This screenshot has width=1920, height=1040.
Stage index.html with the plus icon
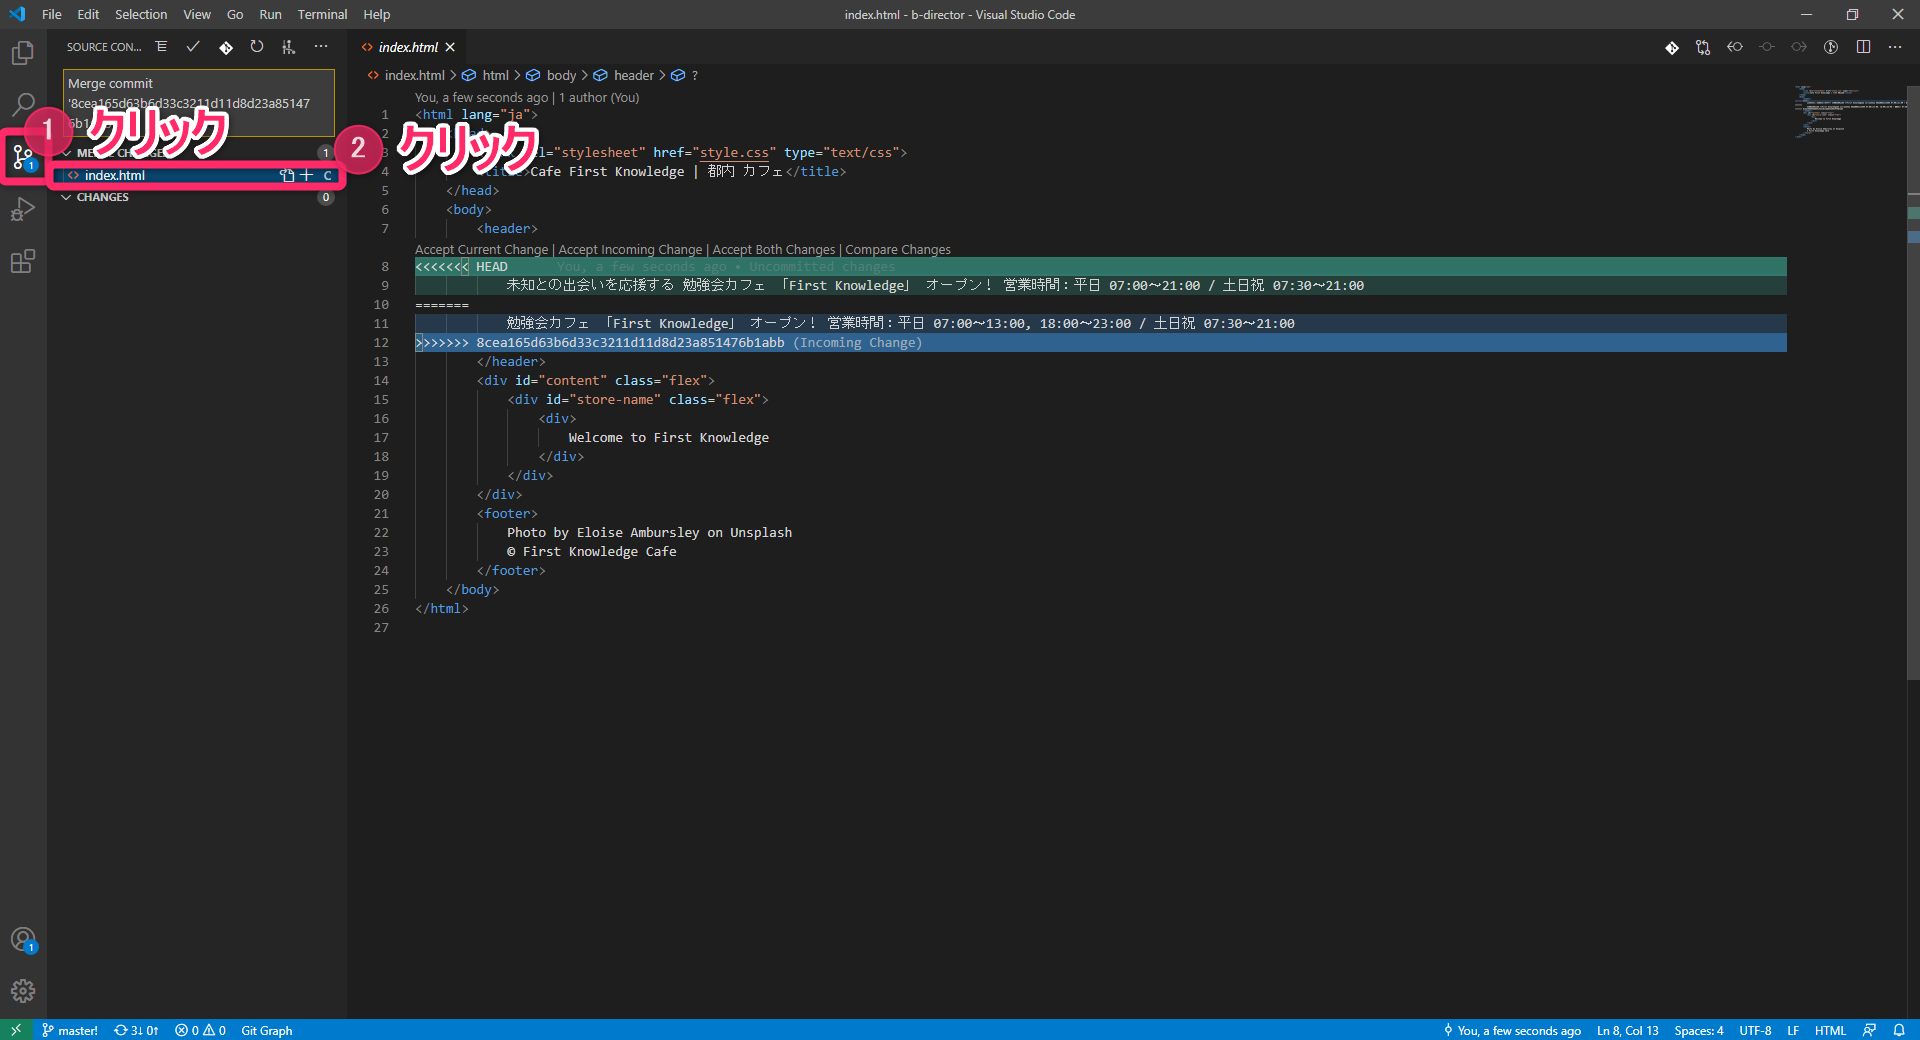(306, 175)
